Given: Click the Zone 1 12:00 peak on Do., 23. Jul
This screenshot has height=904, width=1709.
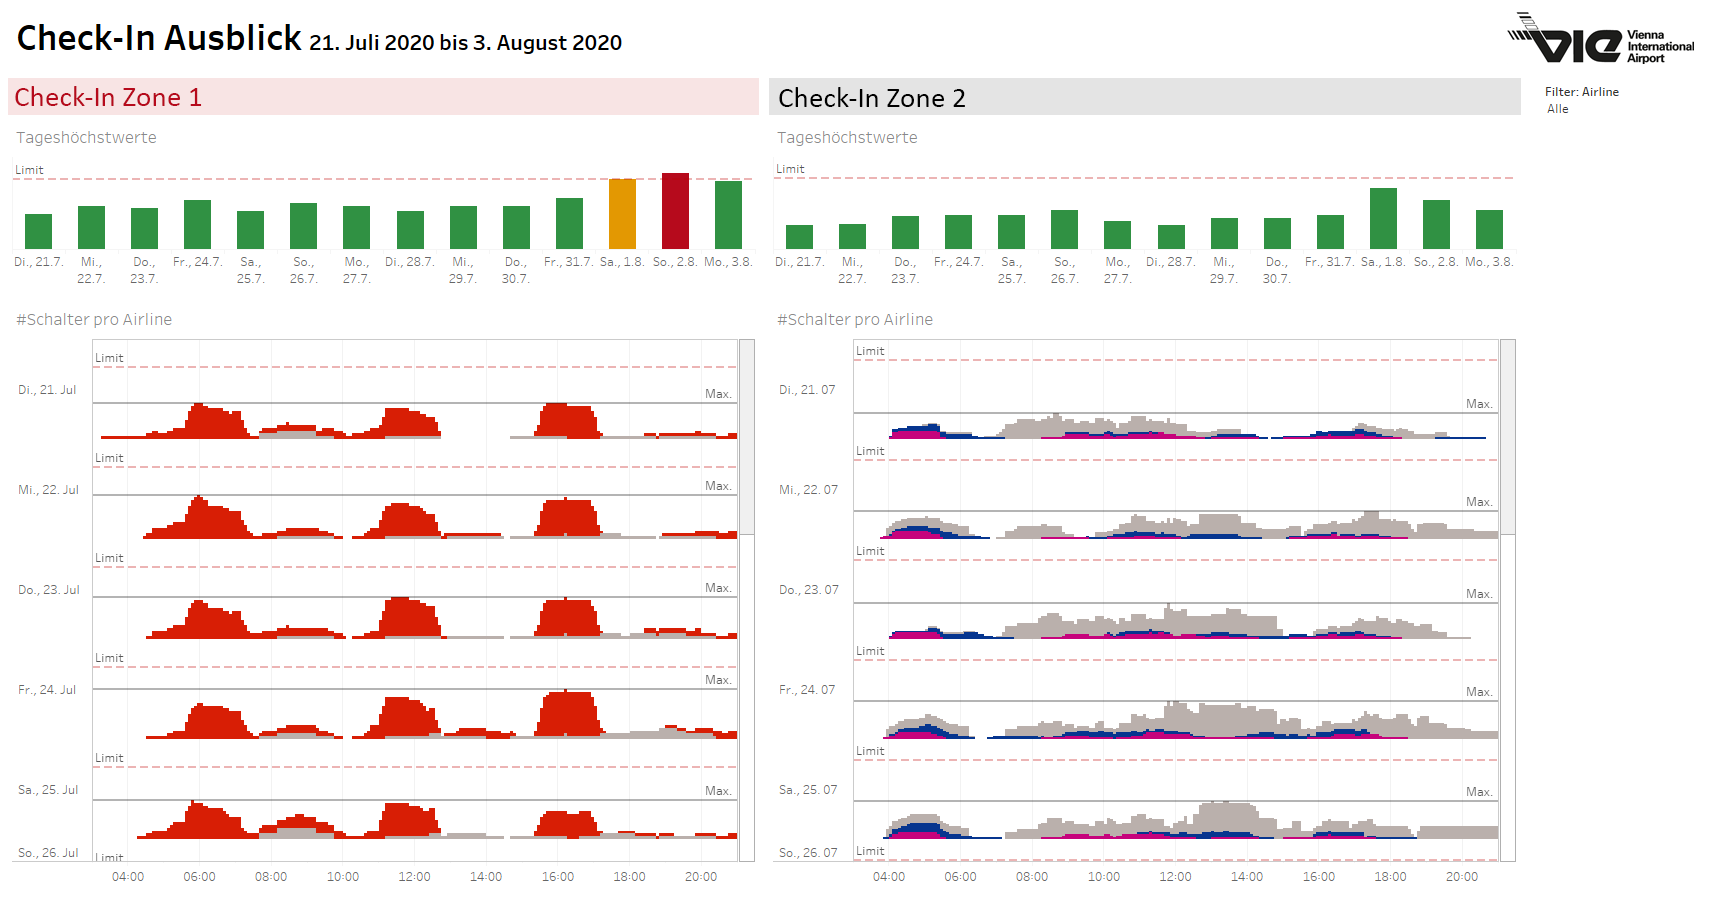Looking at the screenshot, I should click(405, 617).
